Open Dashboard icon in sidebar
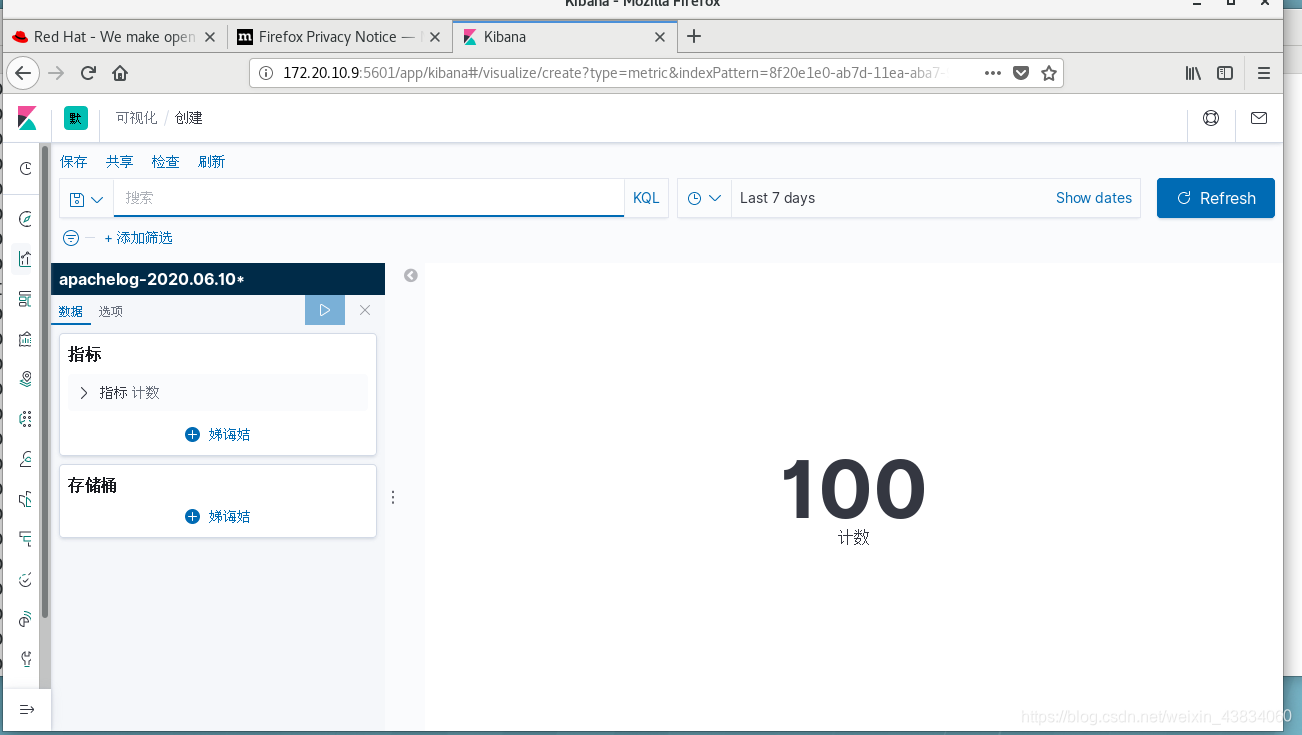The width and height of the screenshot is (1302, 735). [x=26, y=299]
